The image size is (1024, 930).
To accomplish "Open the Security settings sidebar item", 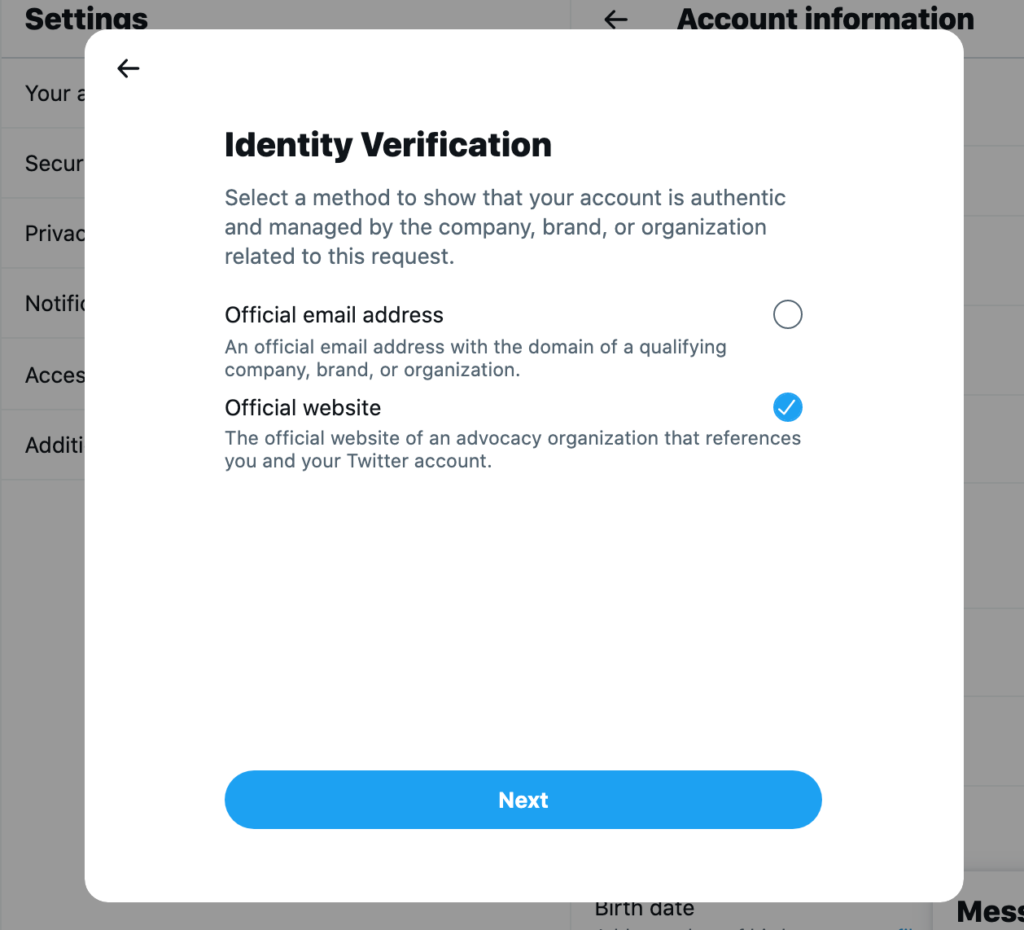I will point(53,163).
